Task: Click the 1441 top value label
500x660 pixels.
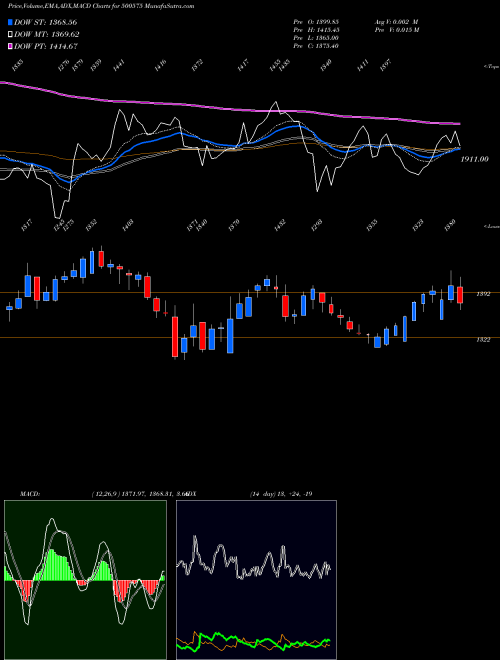Action: (x=119, y=65)
